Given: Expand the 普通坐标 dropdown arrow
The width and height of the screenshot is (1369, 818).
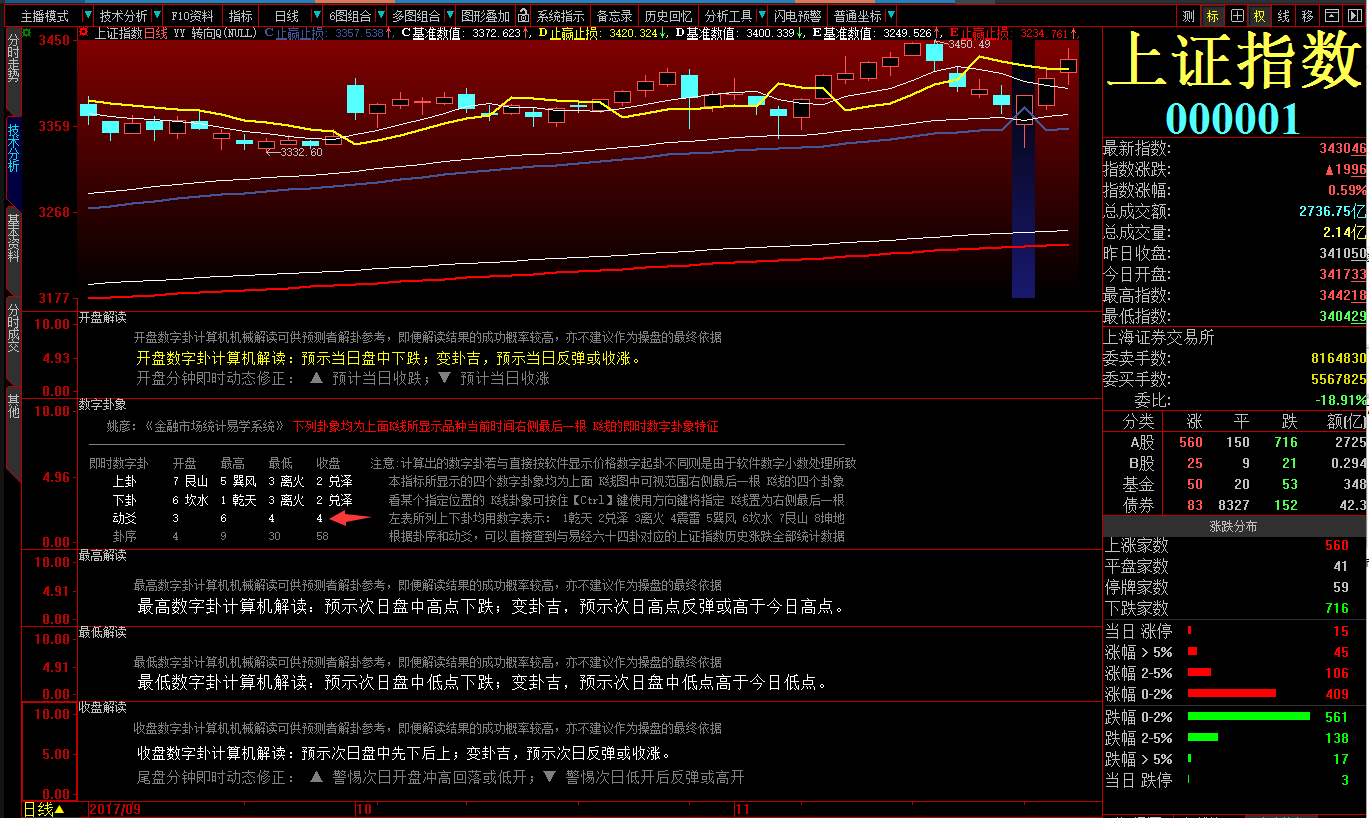Looking at the screenshot, I should [891, 16].
